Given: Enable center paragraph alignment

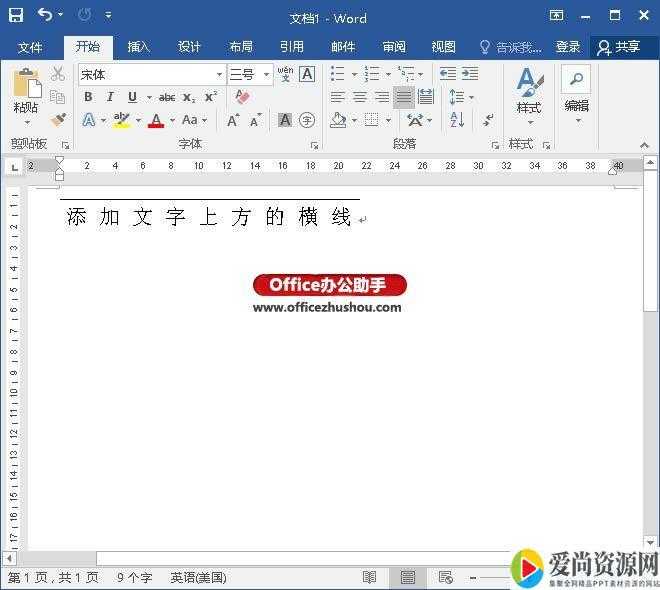Looking at the screenshot, I should 360,97.
